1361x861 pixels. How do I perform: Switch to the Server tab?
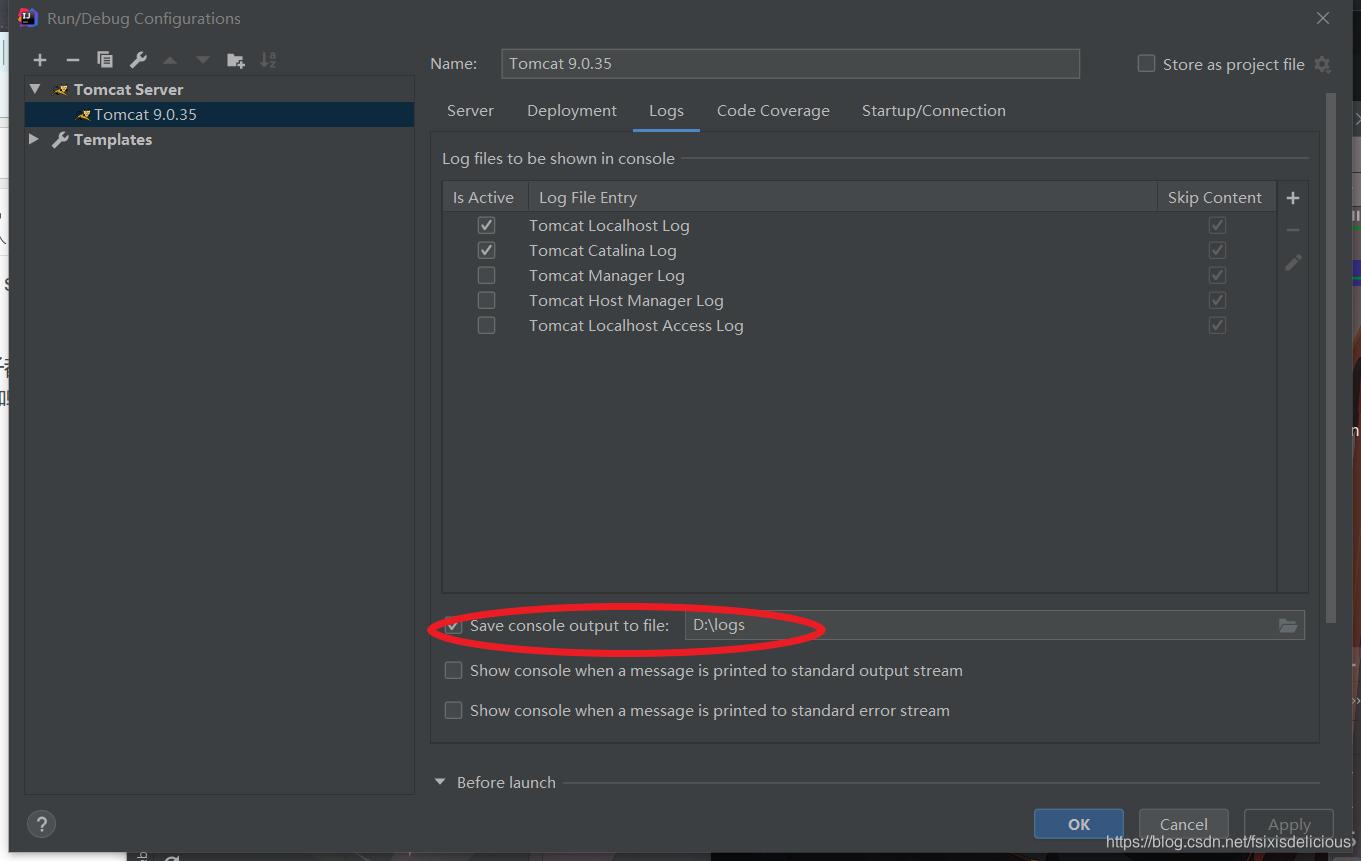click(x=470, y=111)
